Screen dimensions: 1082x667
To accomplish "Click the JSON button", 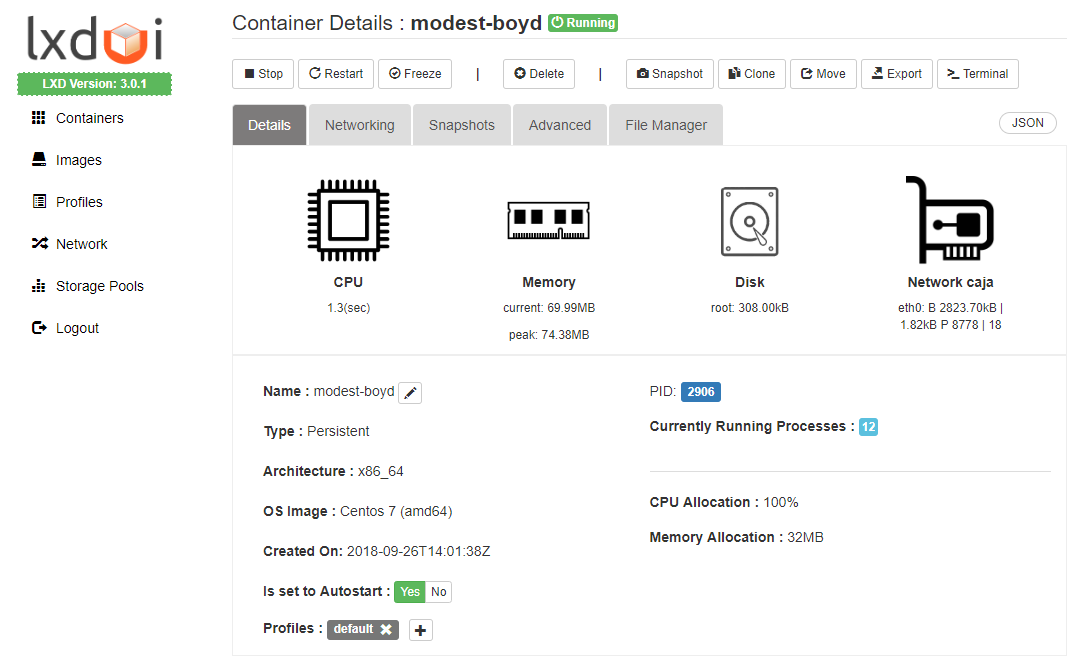I will click(1027, 123).
